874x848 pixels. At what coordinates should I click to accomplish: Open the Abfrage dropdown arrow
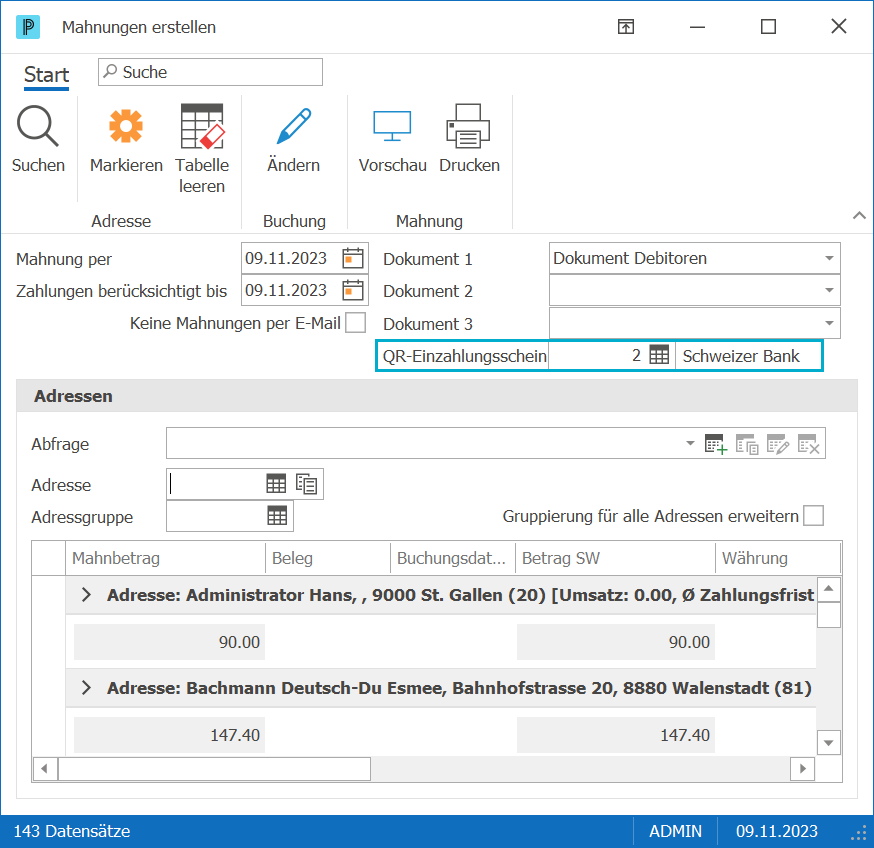[x=690, y=444]
